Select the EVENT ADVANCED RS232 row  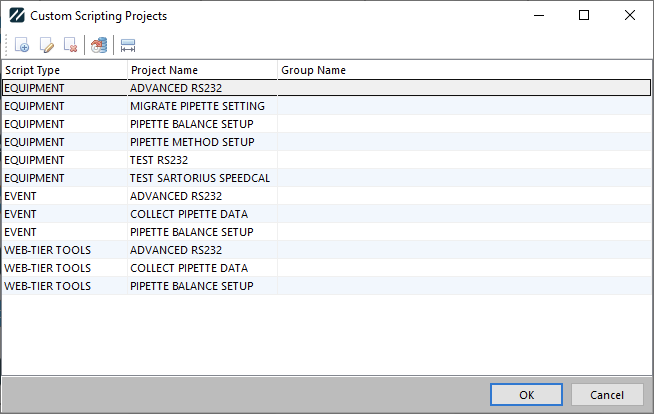point(175,196)
